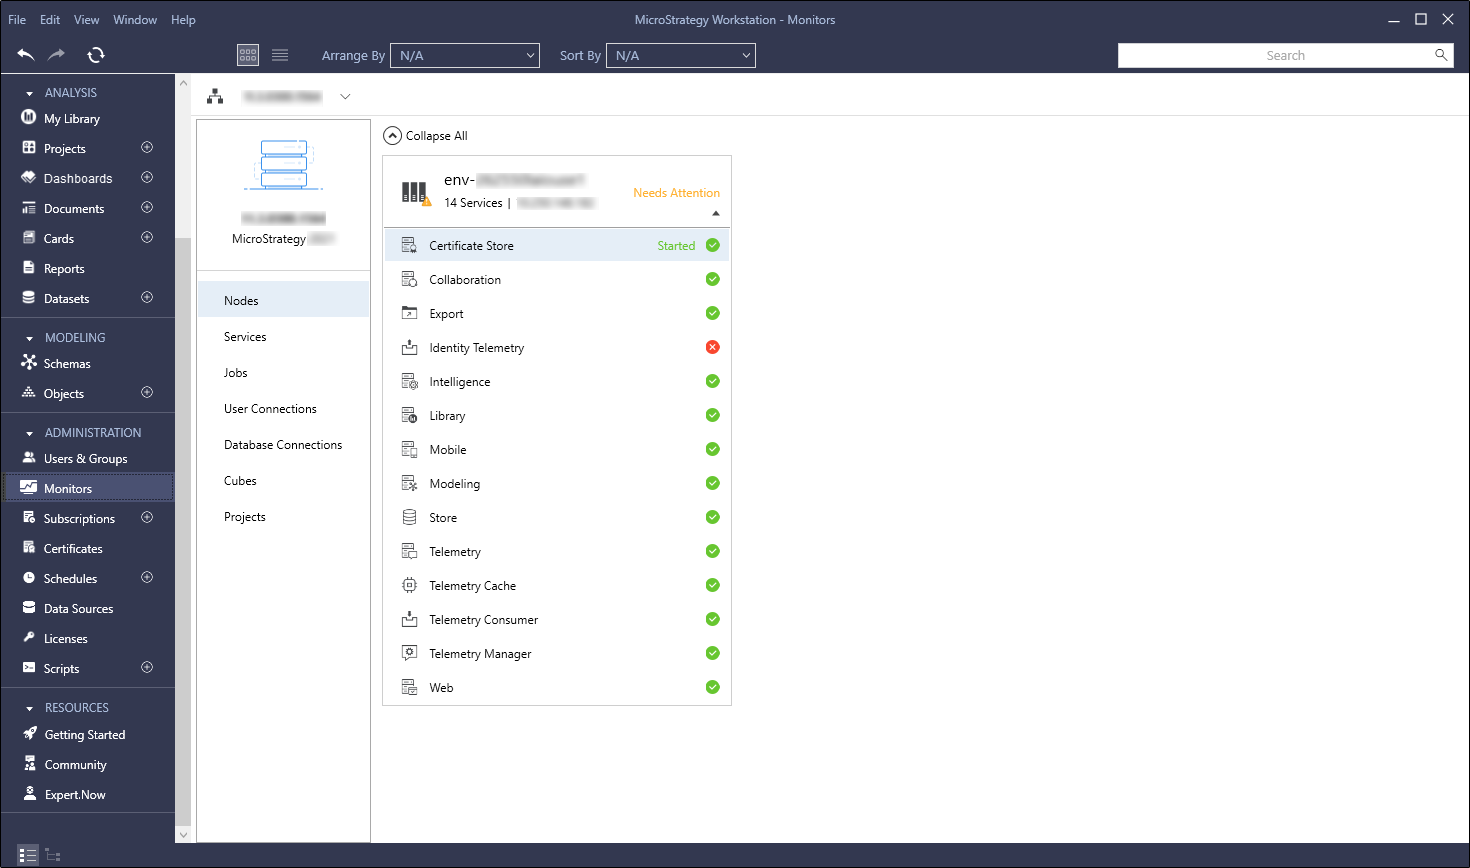Switch to list view layout
1470x868 pixels.
coord(280,55)
